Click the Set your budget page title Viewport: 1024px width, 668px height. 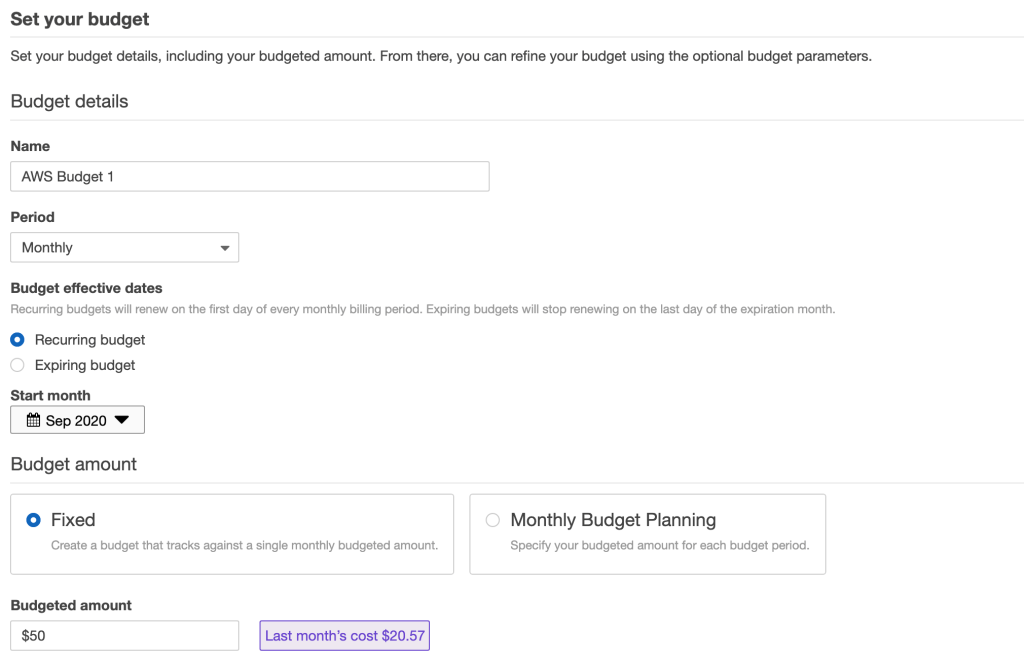(80, 19)
